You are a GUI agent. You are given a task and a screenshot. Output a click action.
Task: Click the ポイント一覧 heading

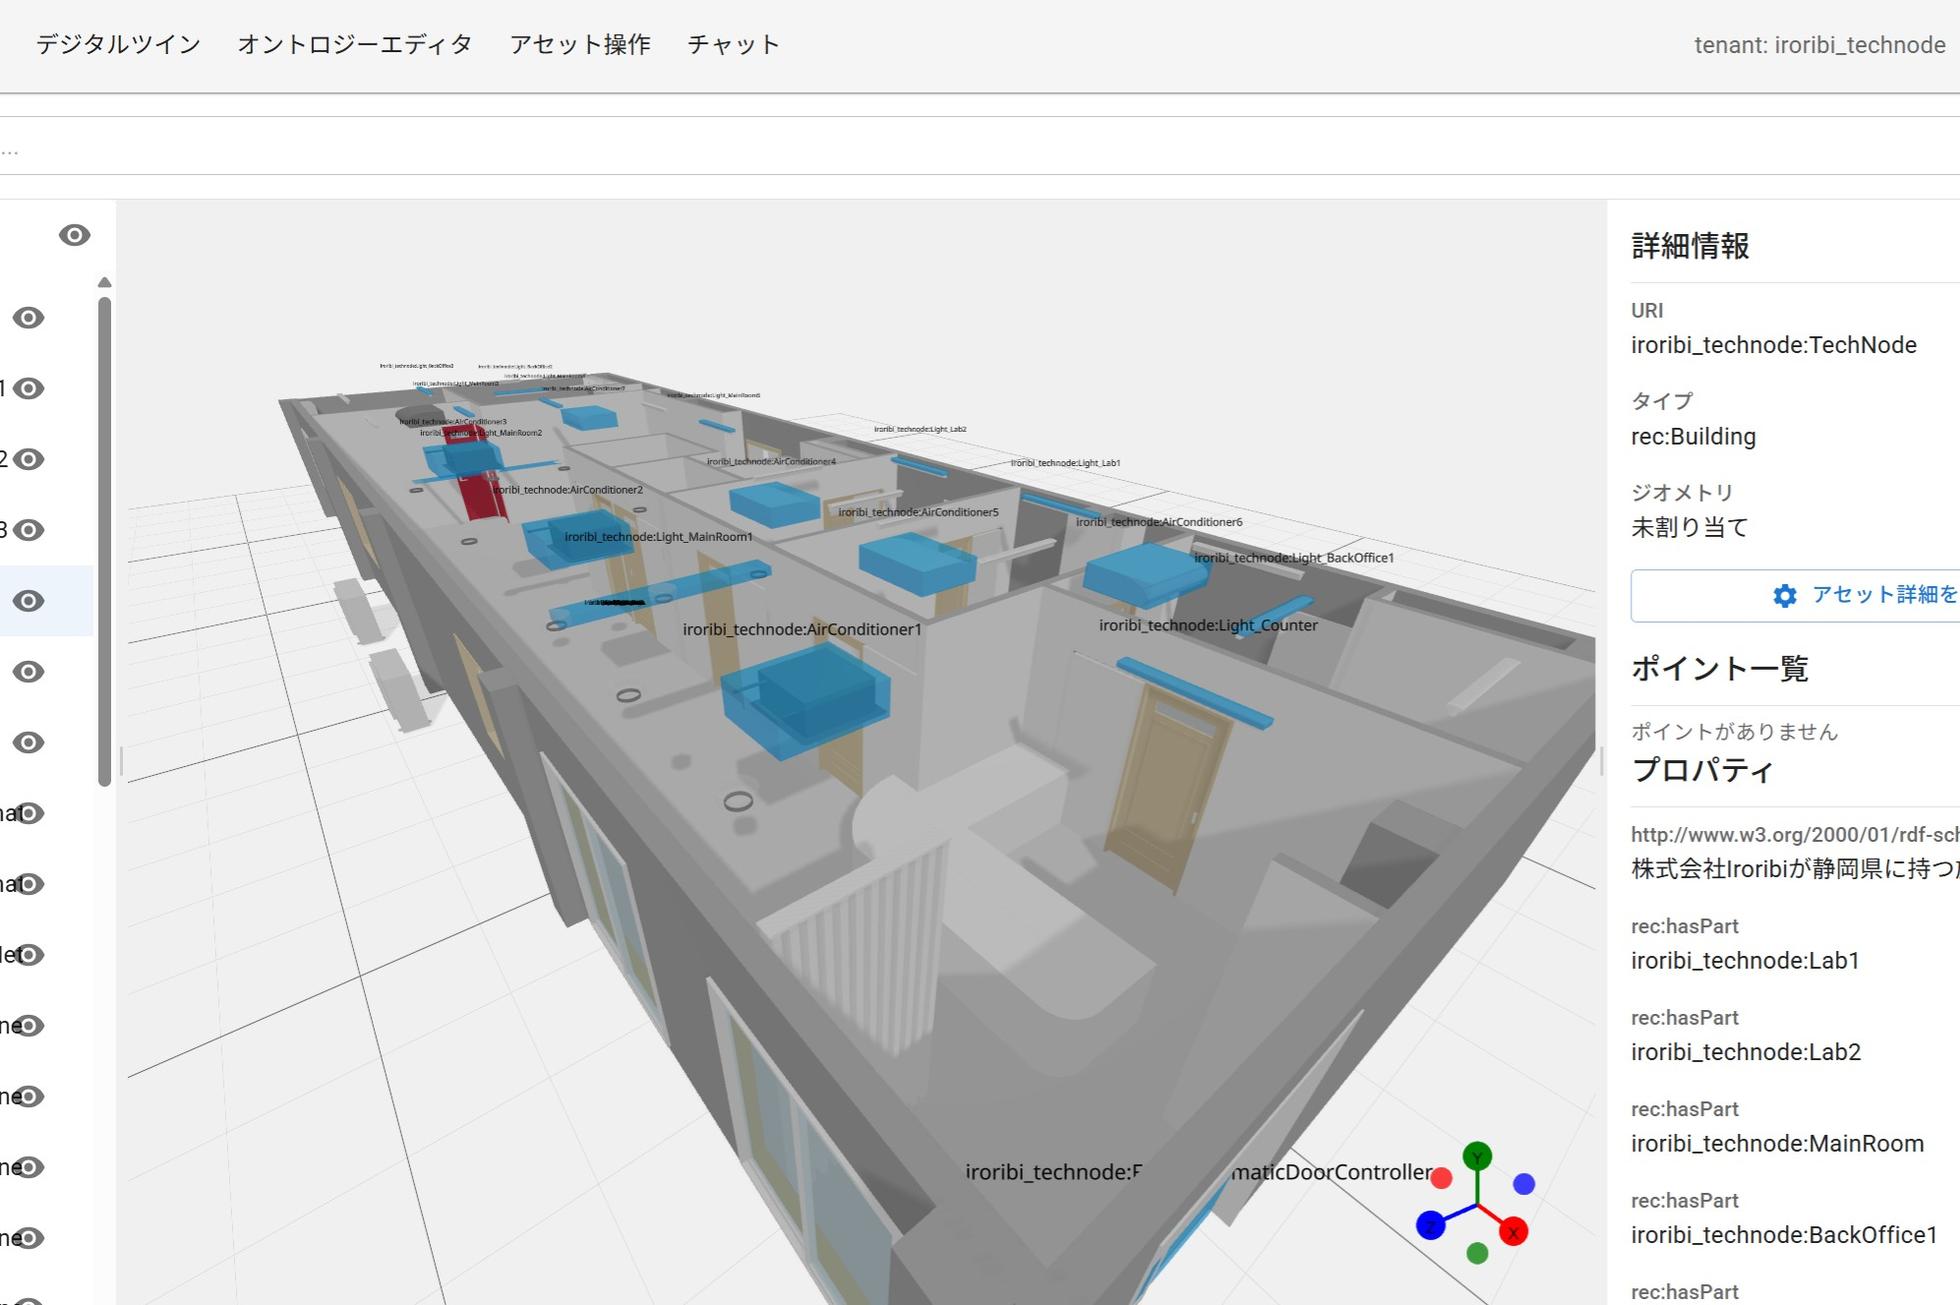point(1720,669)
